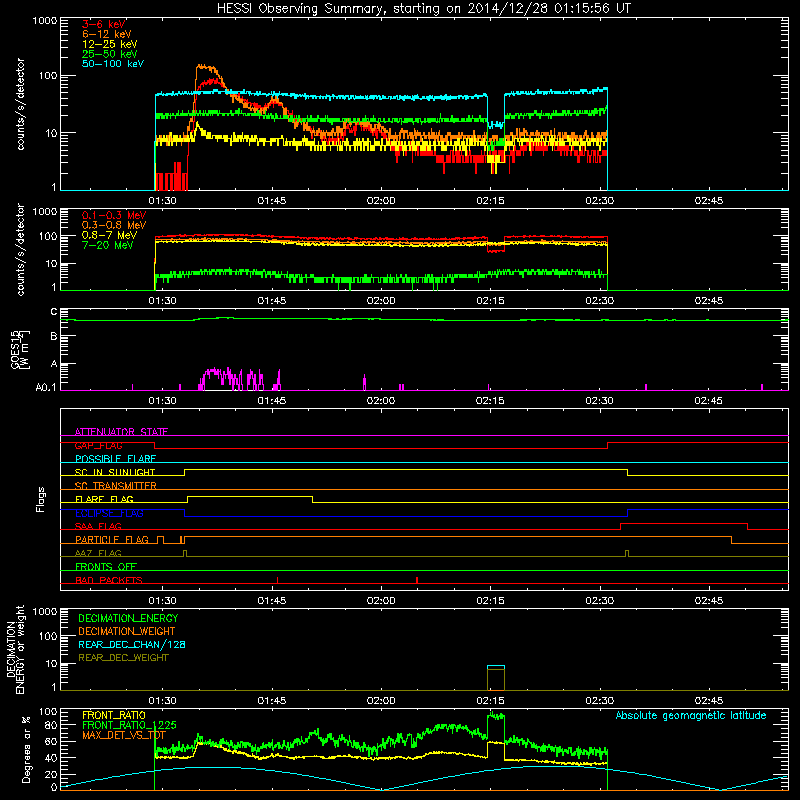Image resolution: width=800 pixels, height=800 pixels.
Task: Click the 02:30 time tick under the GOES panel
Action: [599, 401]
